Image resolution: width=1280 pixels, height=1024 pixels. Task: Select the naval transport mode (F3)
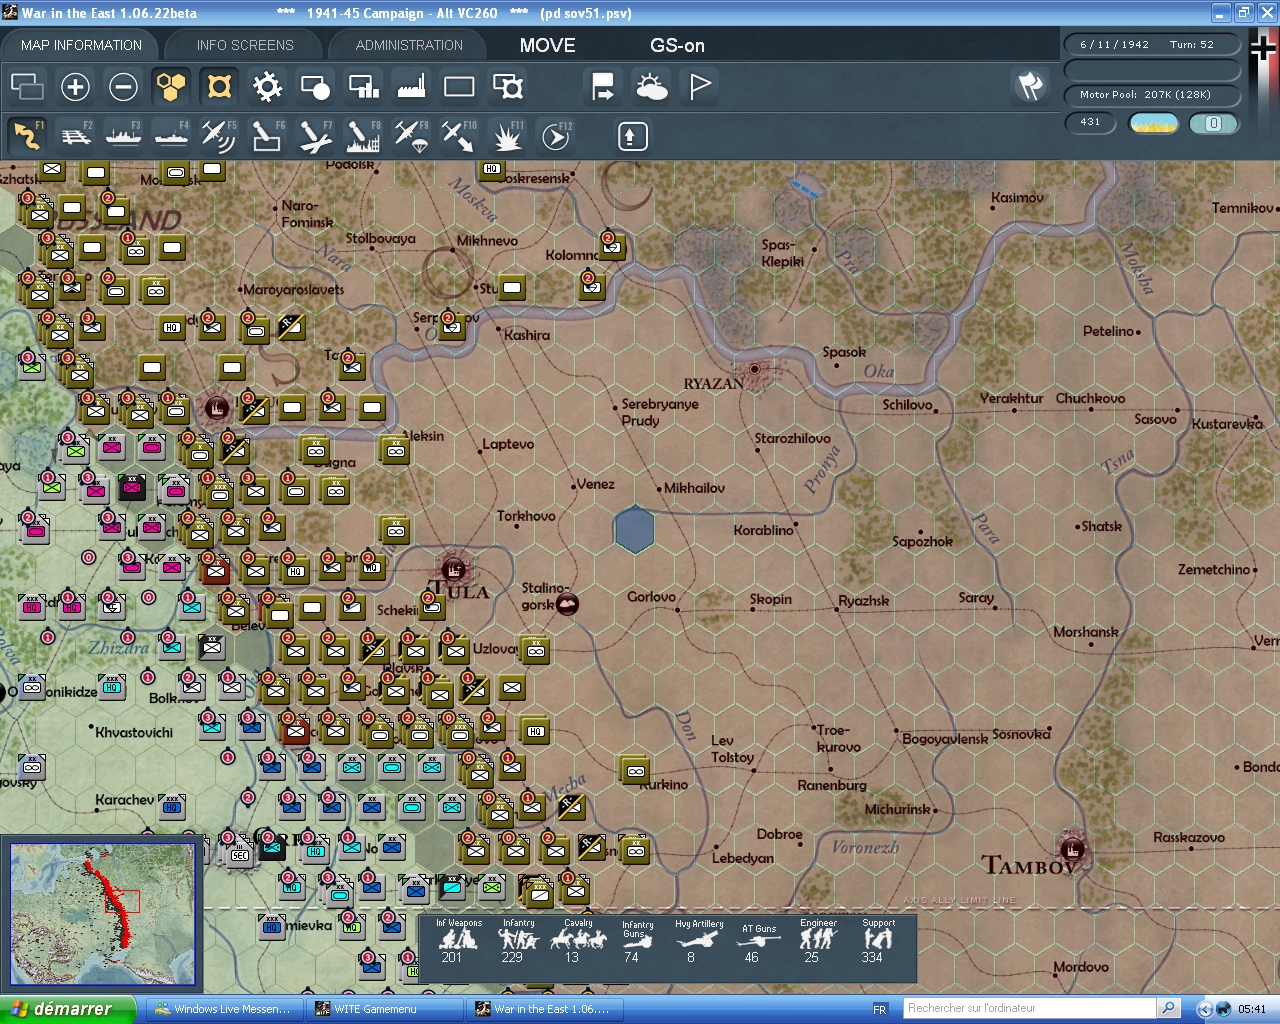coord(123,135)
